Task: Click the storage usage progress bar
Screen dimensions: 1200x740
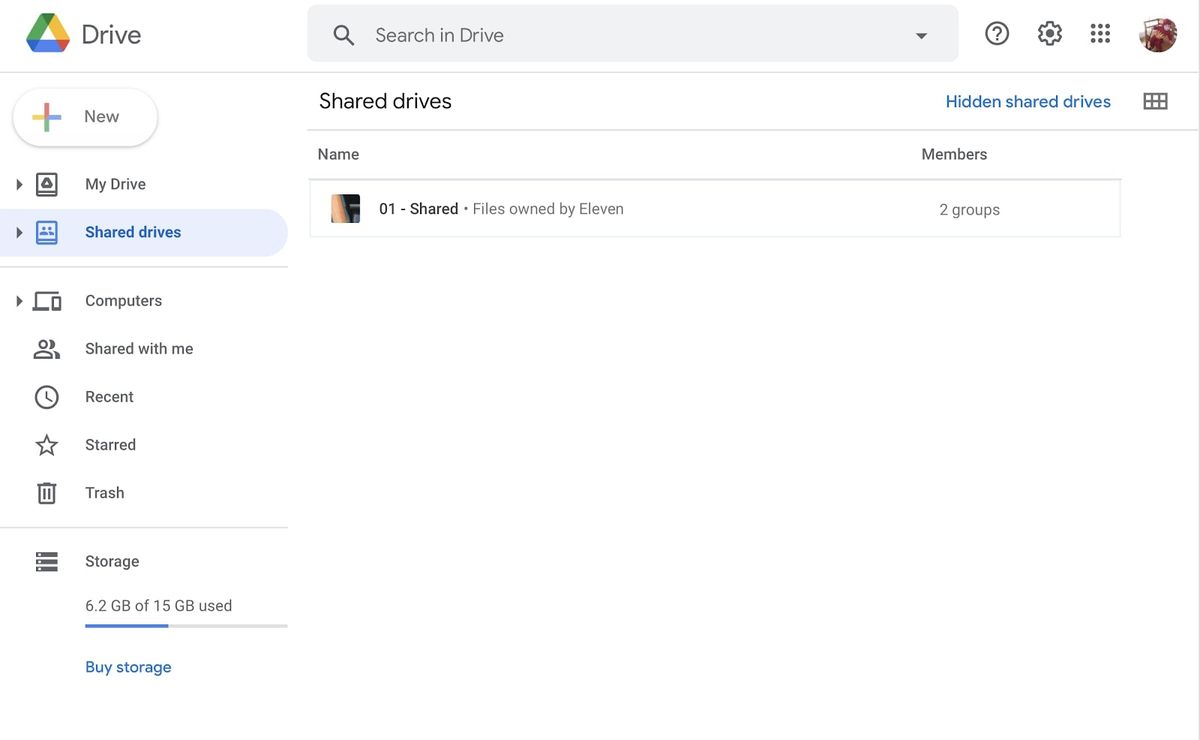Action: 185,625
